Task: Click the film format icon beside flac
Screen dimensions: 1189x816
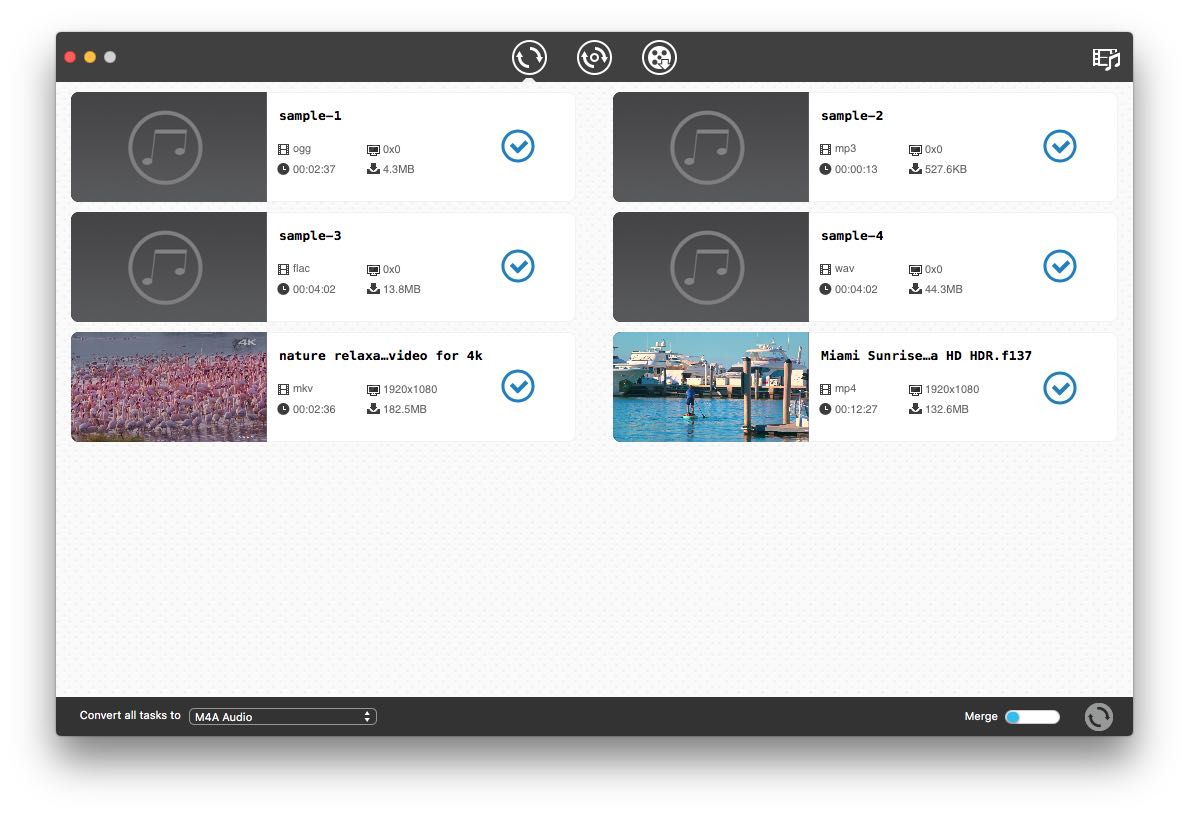Action: [x=284, y=269]
